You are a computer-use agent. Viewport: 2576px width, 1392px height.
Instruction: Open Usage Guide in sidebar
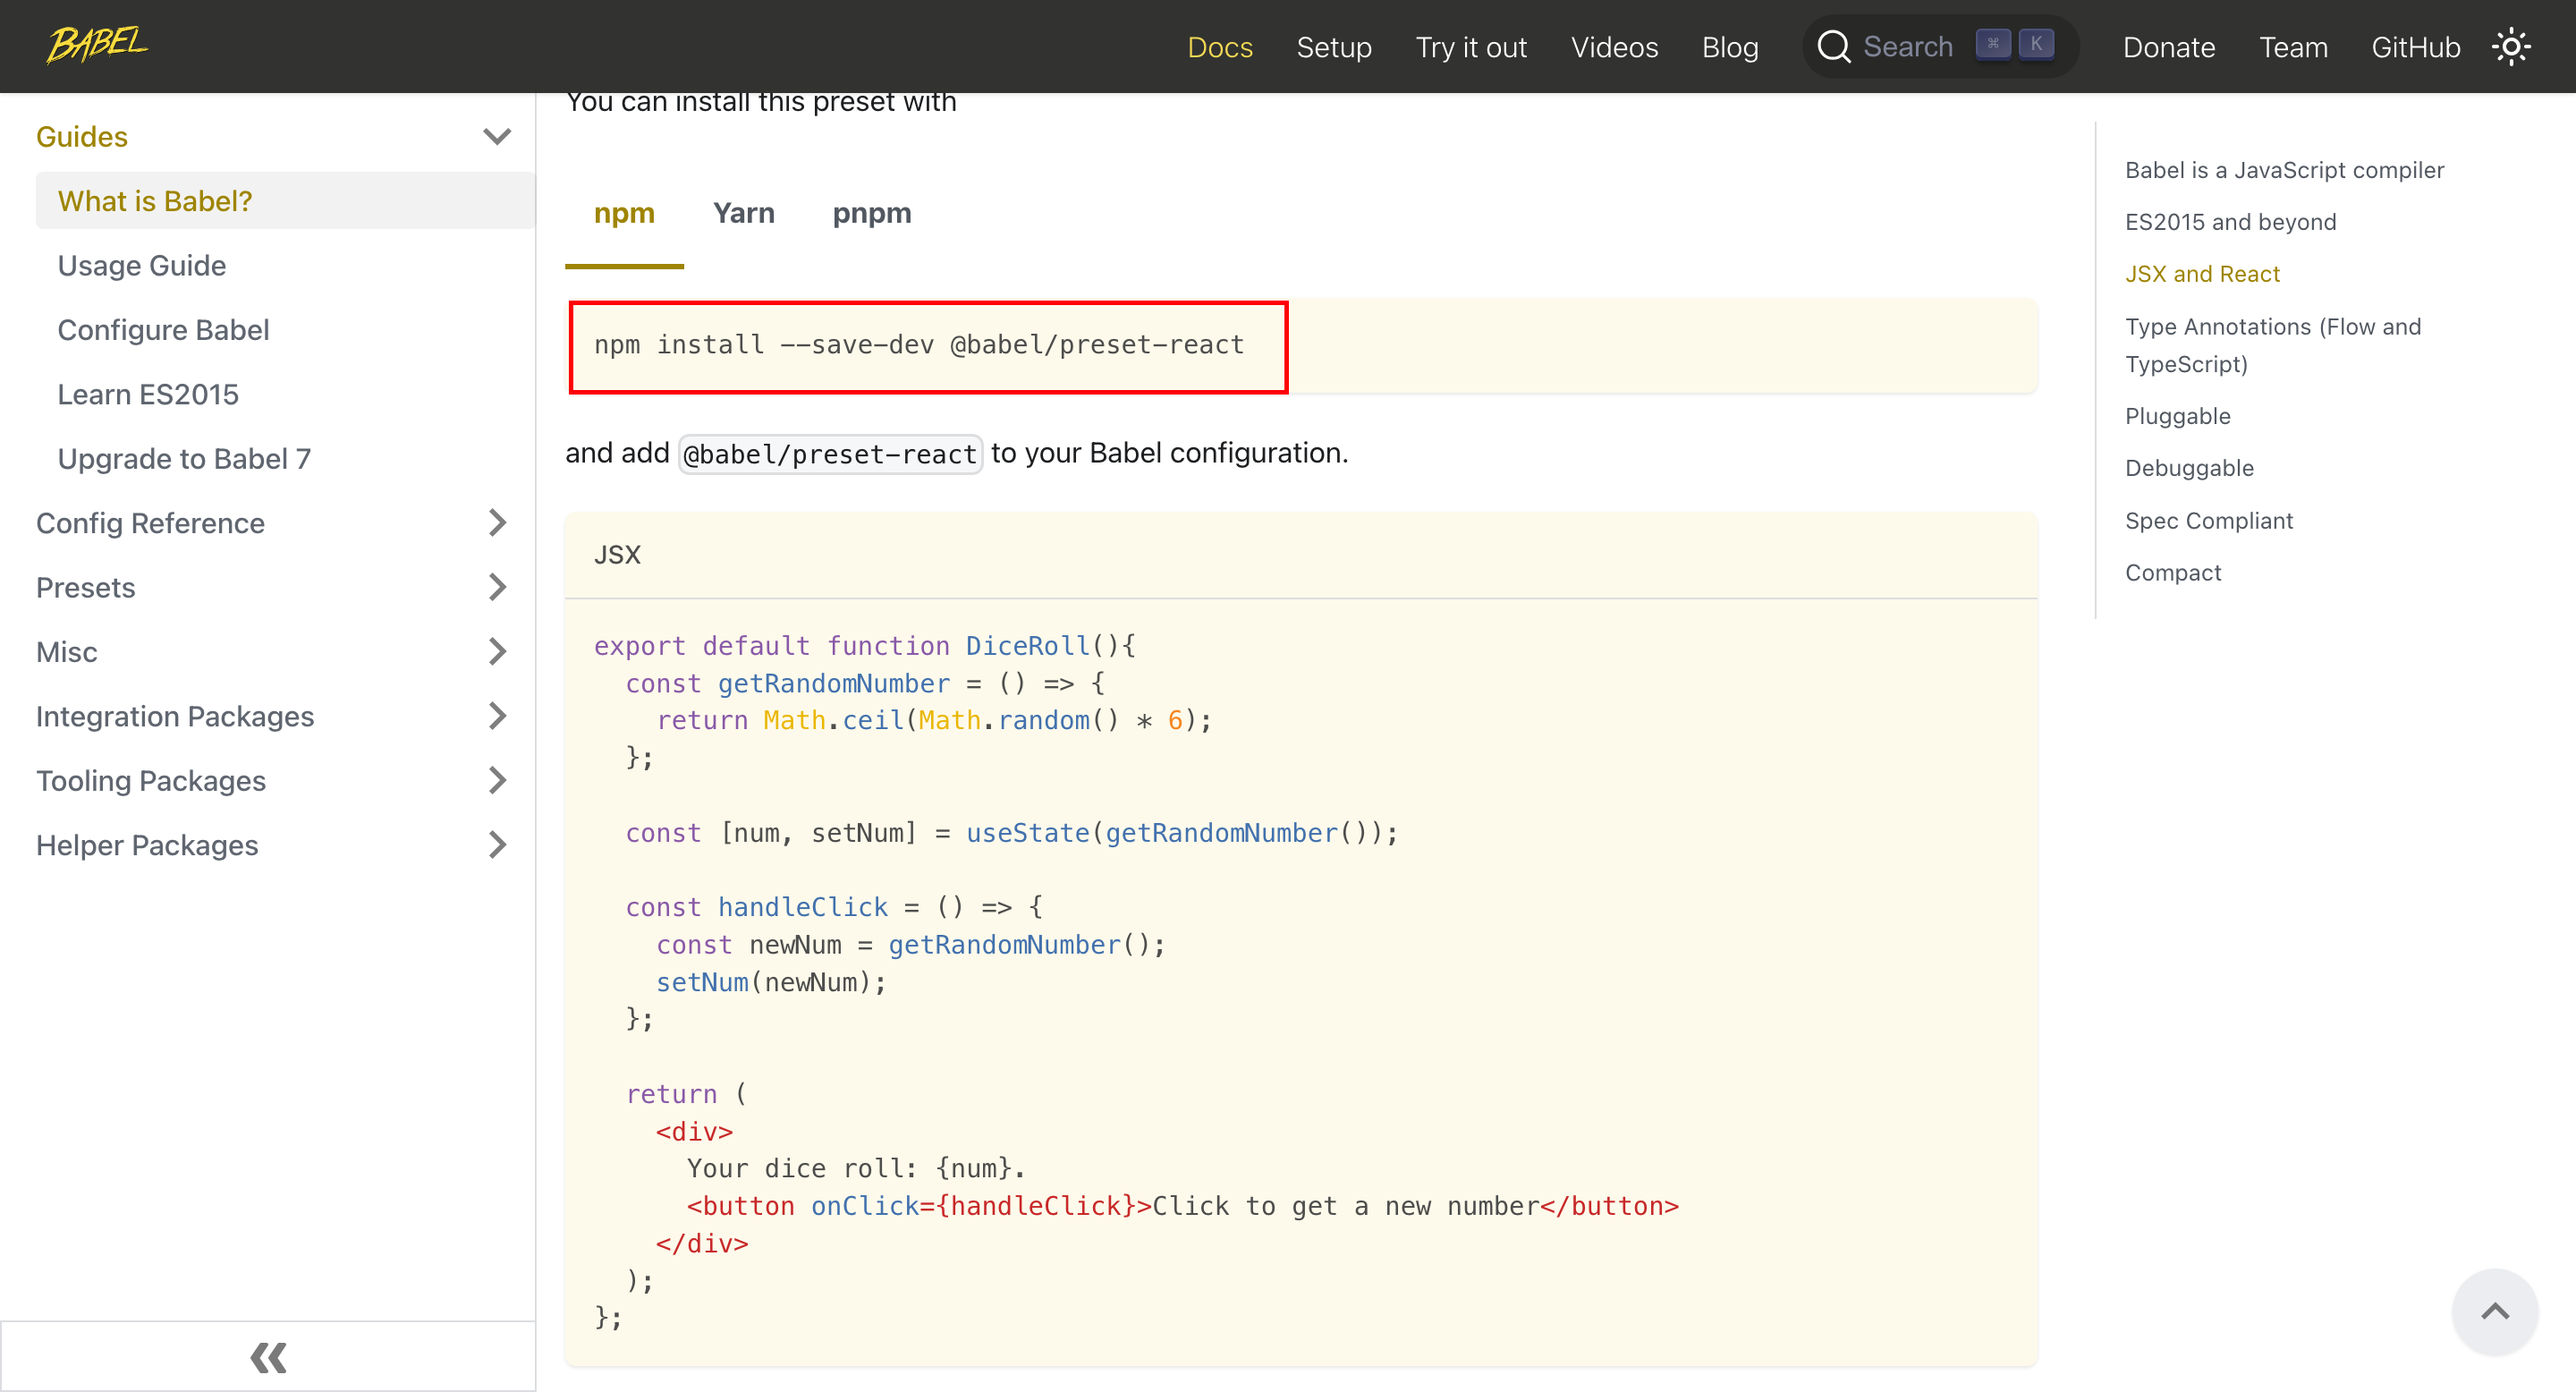coord(142,266)
